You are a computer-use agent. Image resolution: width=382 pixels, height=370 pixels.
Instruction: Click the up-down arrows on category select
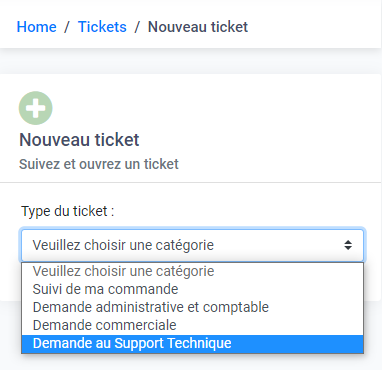pos(348,245)
